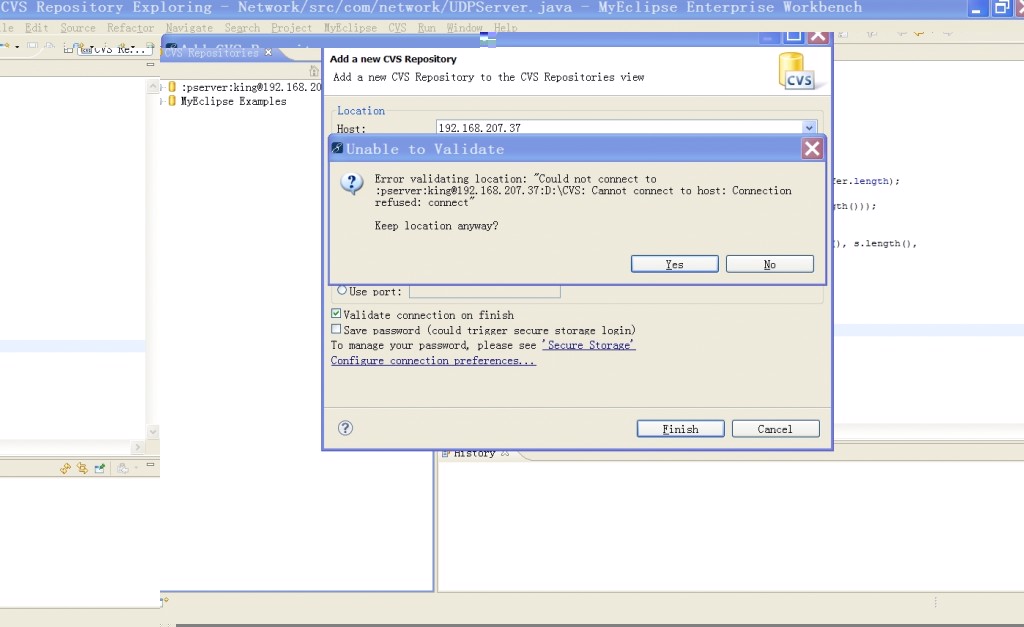
Task: Open the Search menu
Action: [242, 27]
